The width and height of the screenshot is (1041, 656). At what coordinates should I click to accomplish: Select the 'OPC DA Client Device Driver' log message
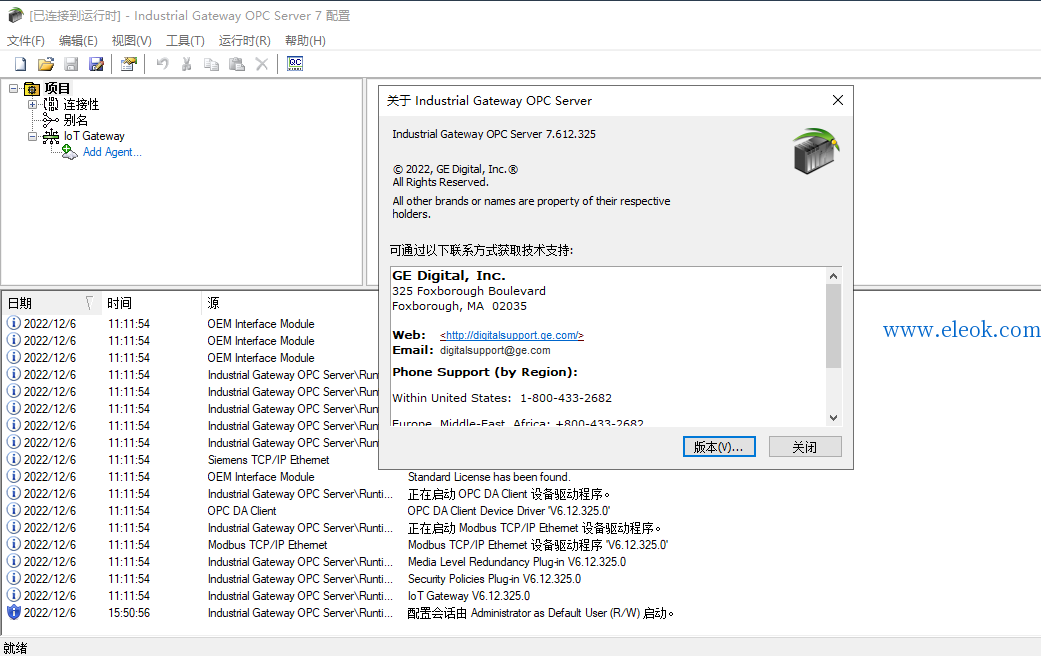point(509,511)
